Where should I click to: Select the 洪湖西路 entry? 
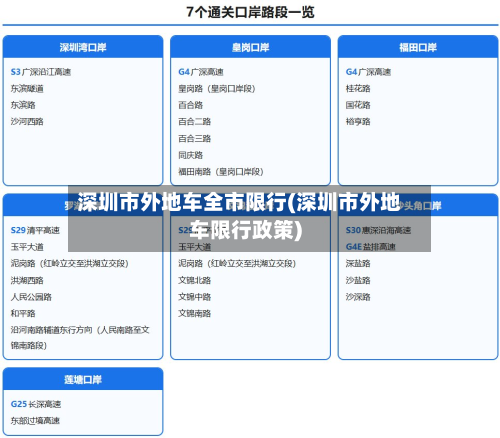(x=27, y=280)
